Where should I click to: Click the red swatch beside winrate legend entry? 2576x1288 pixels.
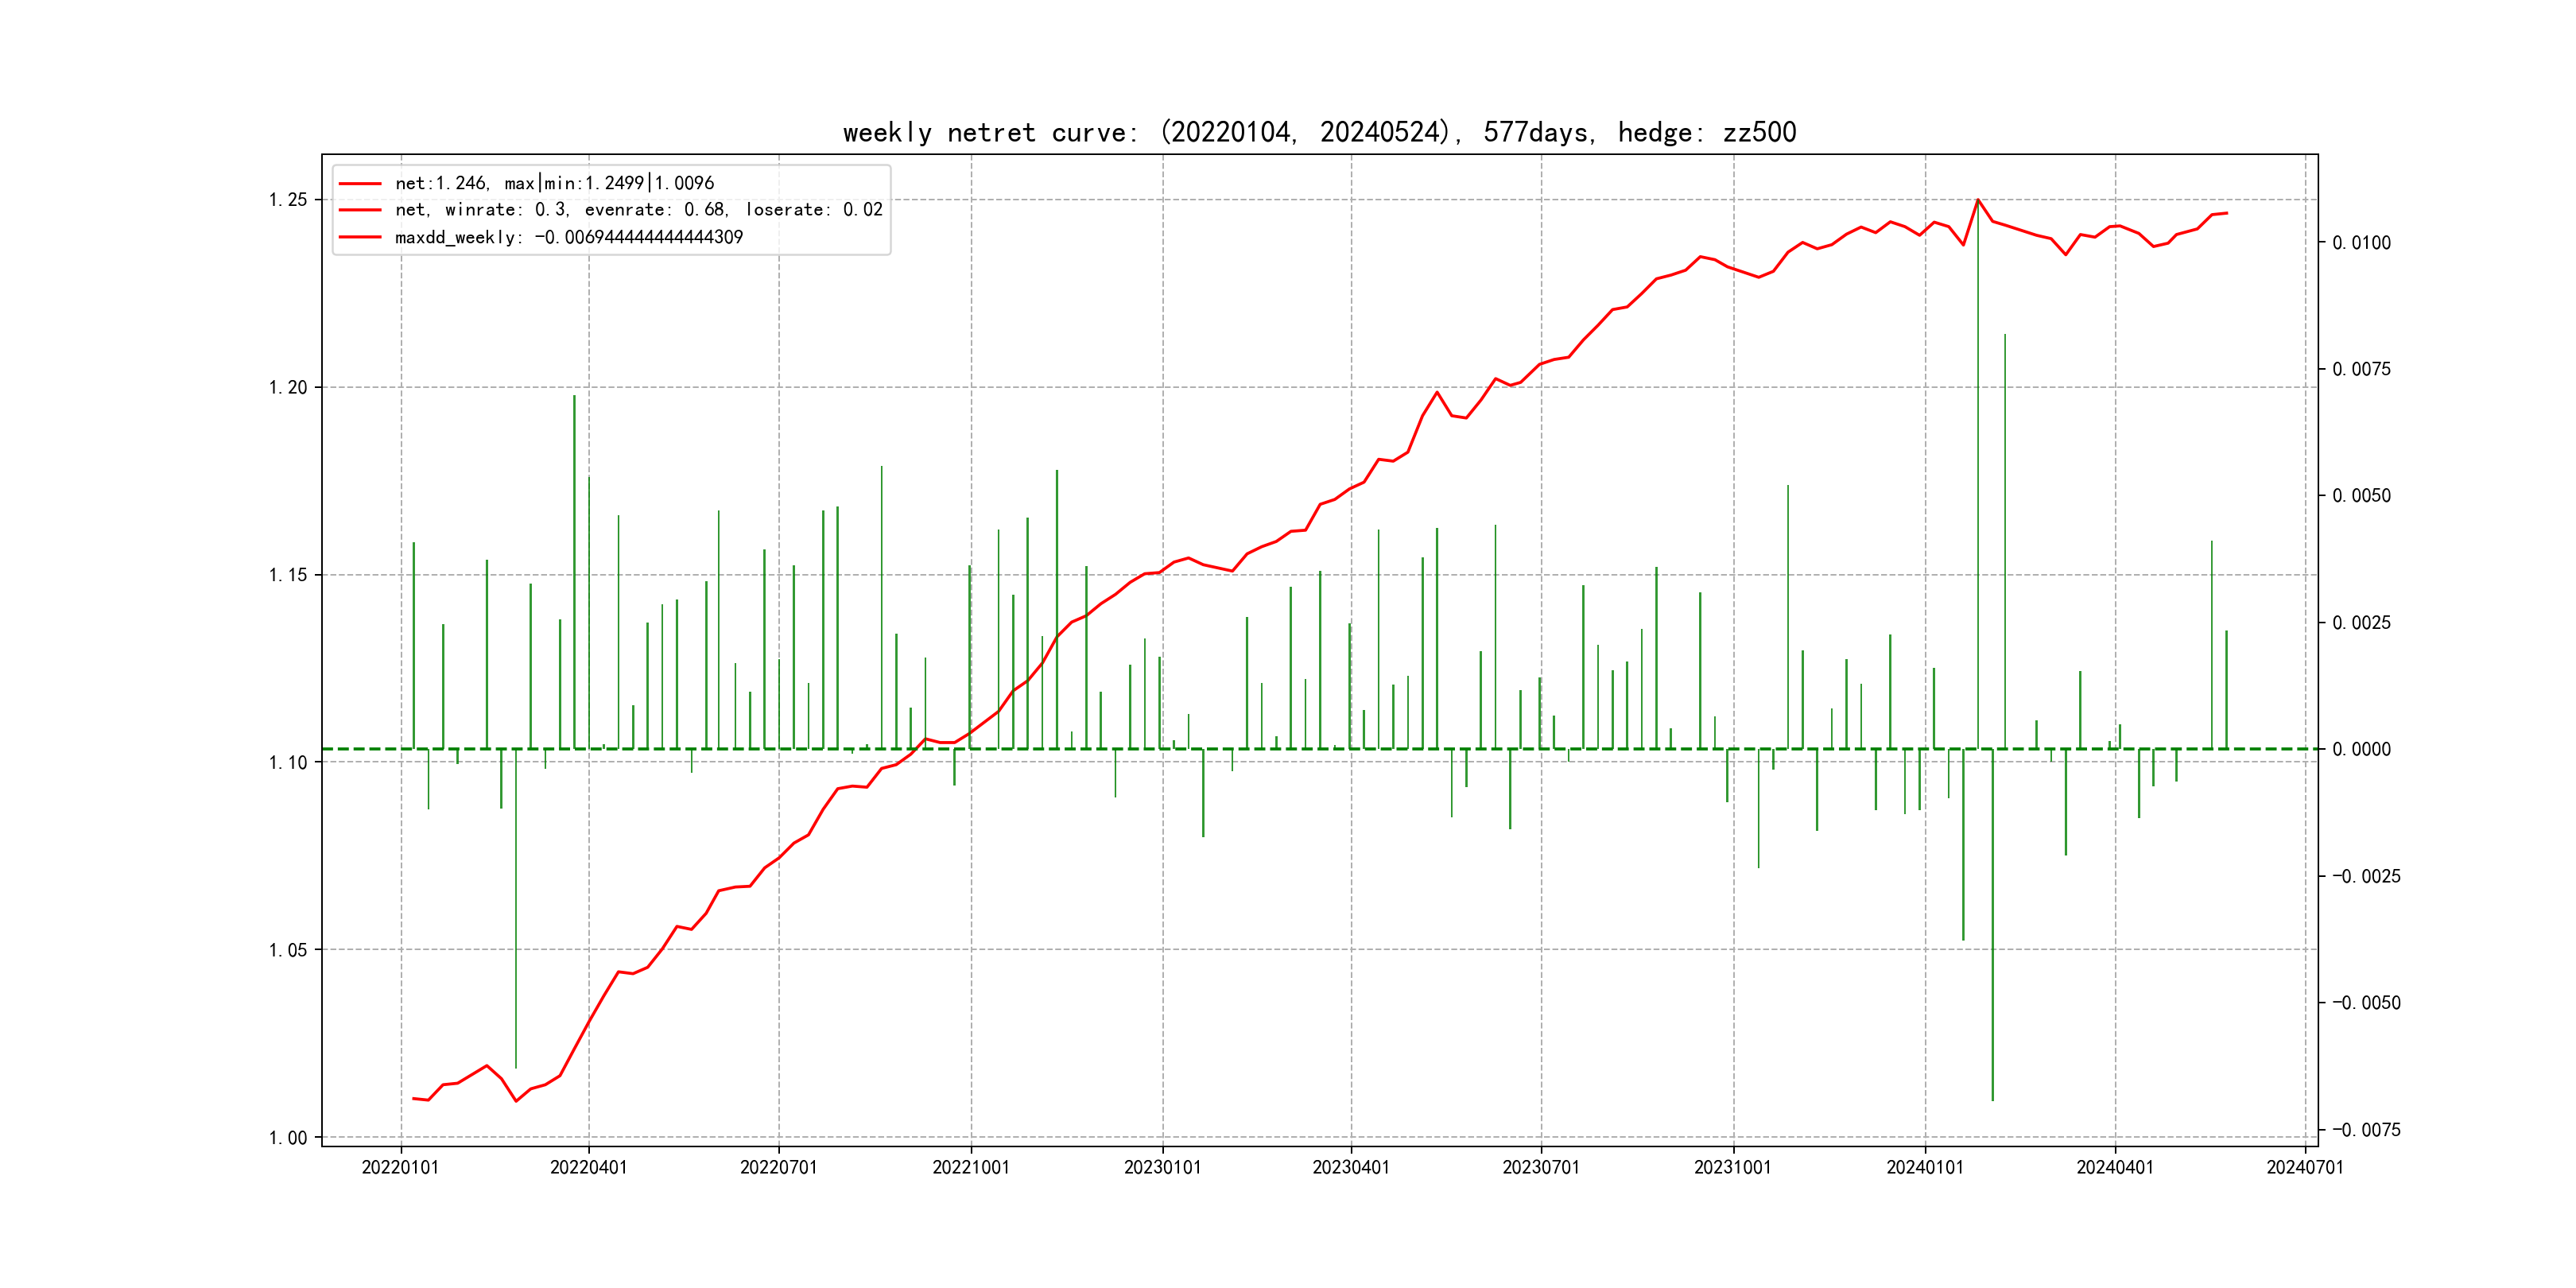pos(360,210)
